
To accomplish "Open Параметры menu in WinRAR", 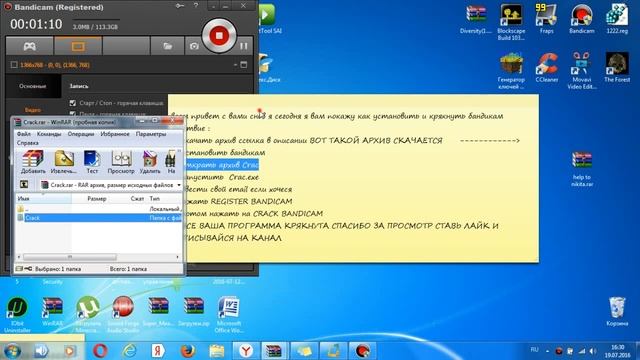I will click(151, 134).
